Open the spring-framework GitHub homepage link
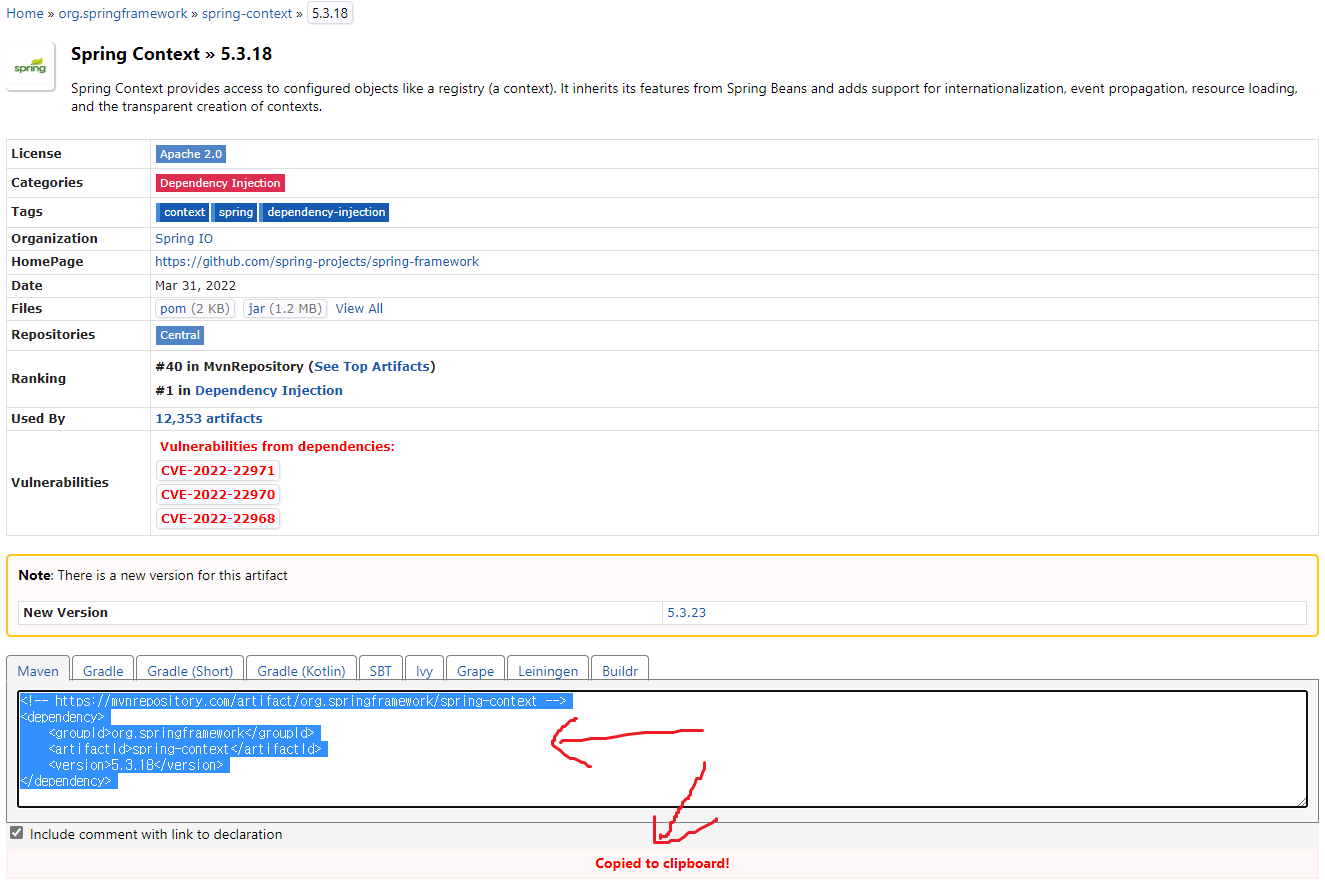The height and width of the screenshot is (883, 1325). tap(317, 262)
